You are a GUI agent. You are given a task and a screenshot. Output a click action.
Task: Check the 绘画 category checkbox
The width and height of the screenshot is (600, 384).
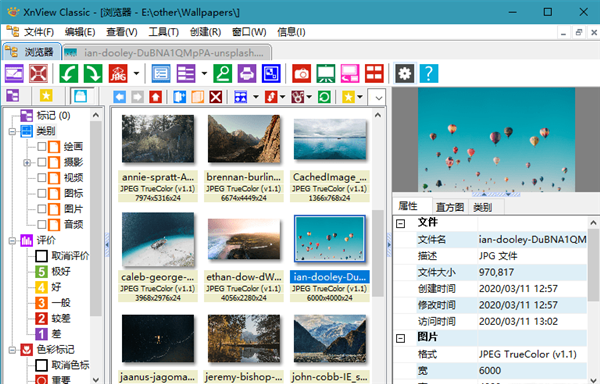coord(42,146)
